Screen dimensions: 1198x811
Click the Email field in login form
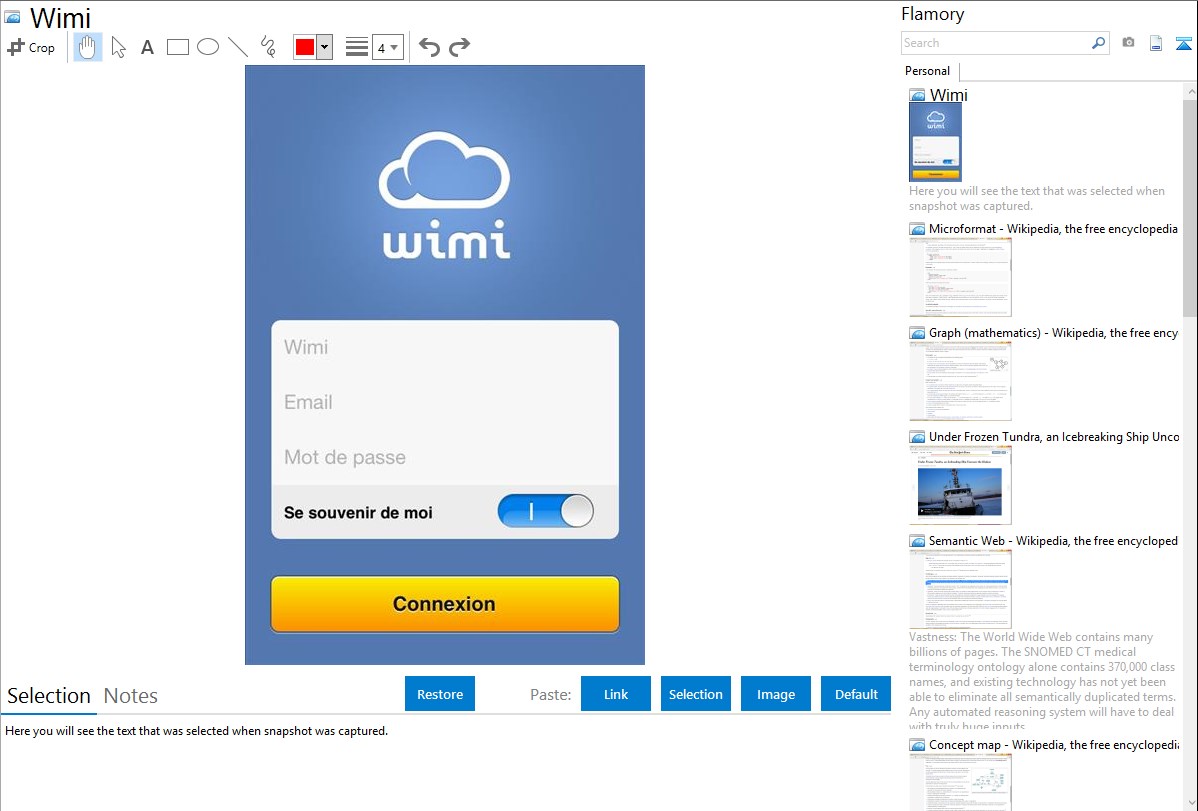(x=445, y=402)
